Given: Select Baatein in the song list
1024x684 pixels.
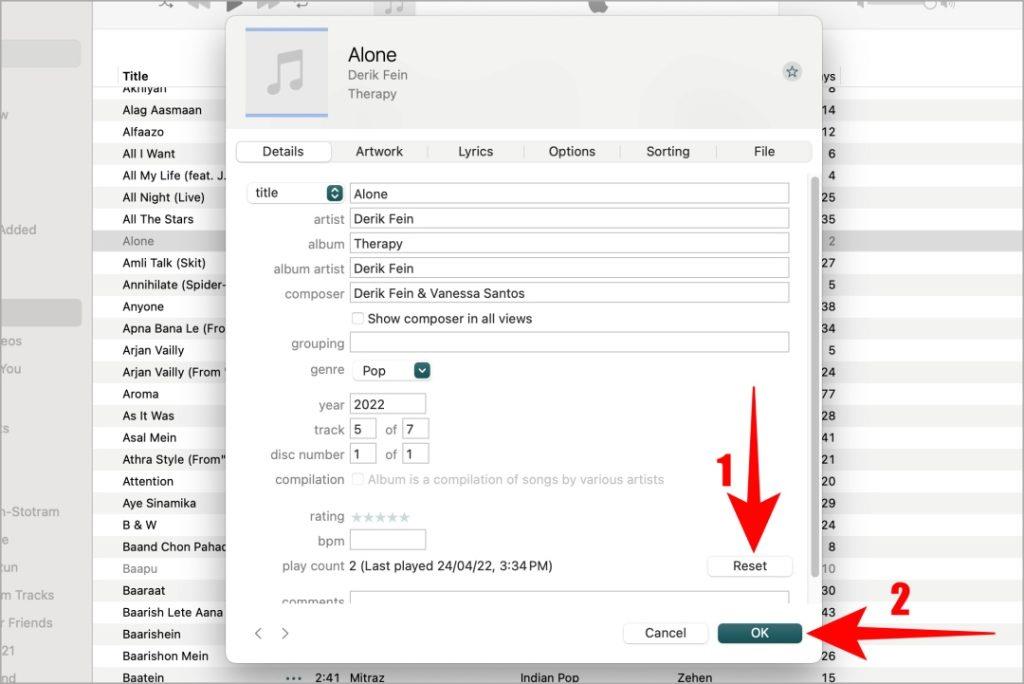Looking at the screenshot, I should tap(143, 677).
